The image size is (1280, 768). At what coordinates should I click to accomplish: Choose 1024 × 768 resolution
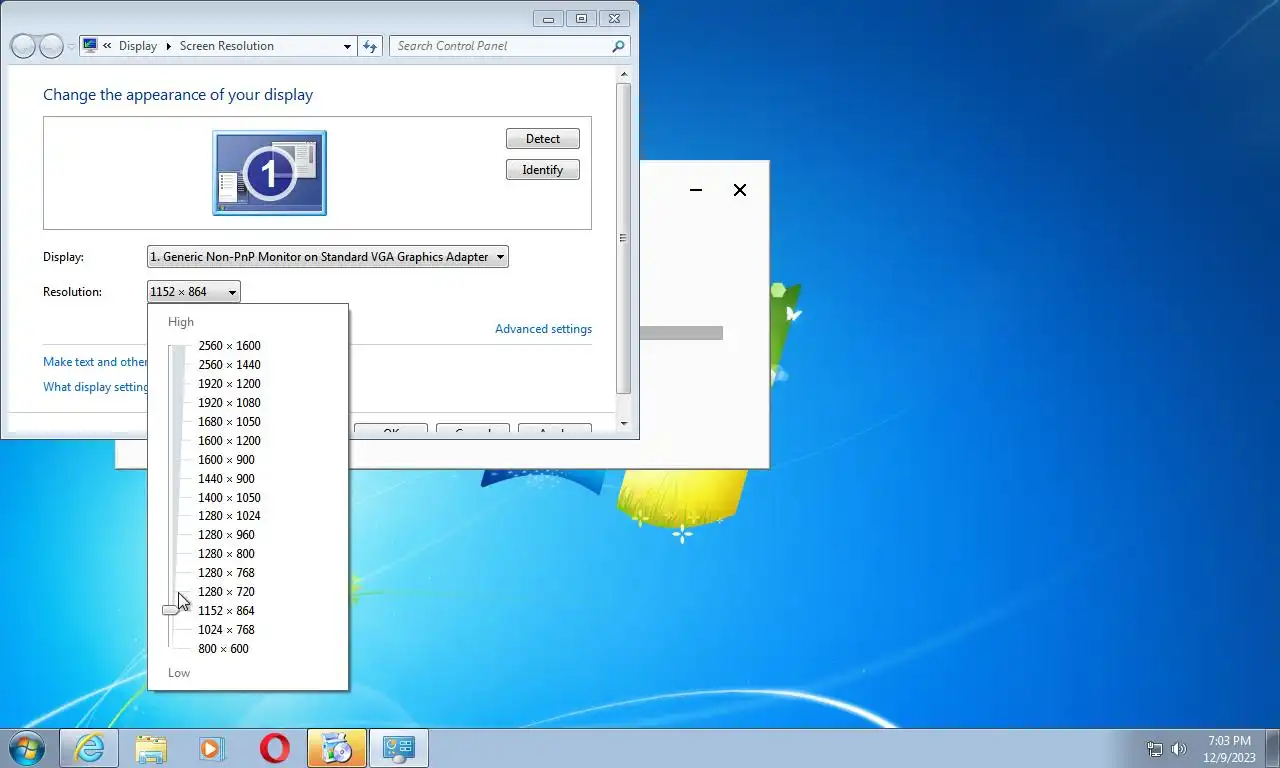pos(226,630)
